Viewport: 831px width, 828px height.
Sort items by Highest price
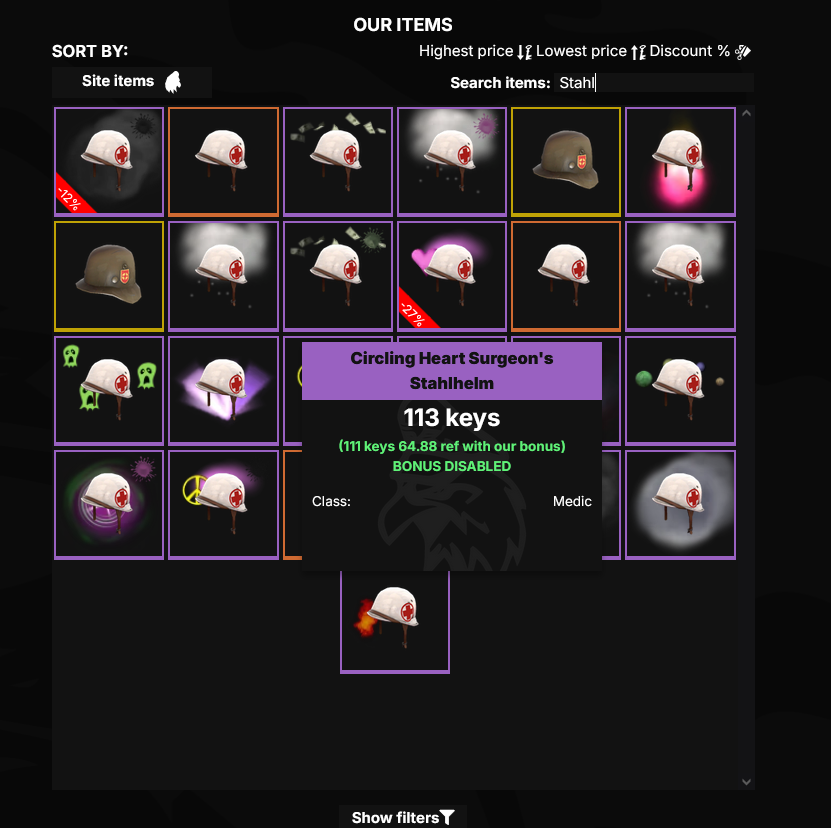click(x=475, y=51)
